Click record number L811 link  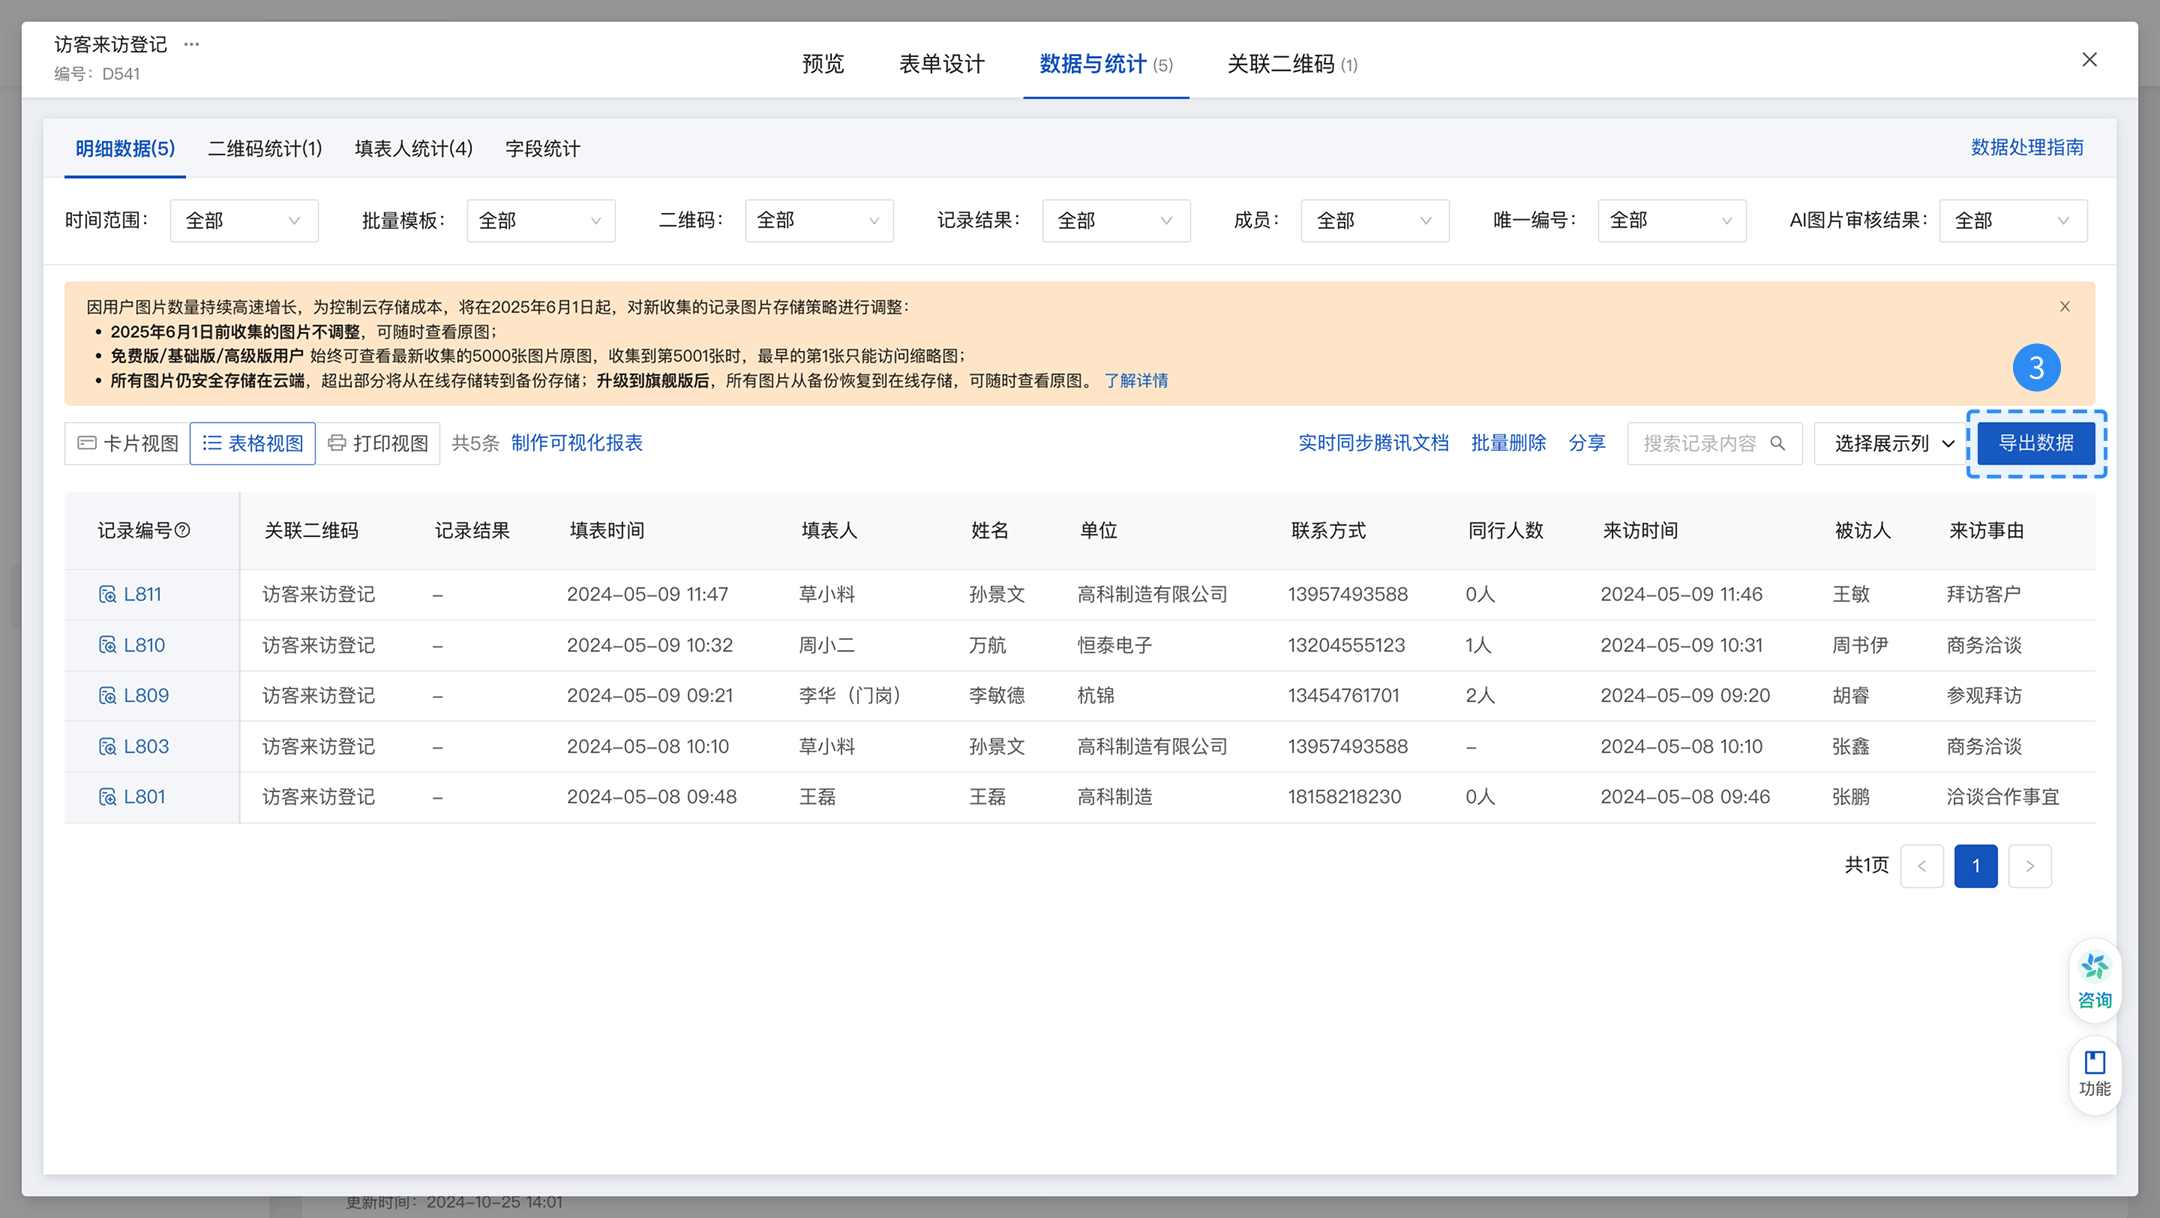click(143, 594)
